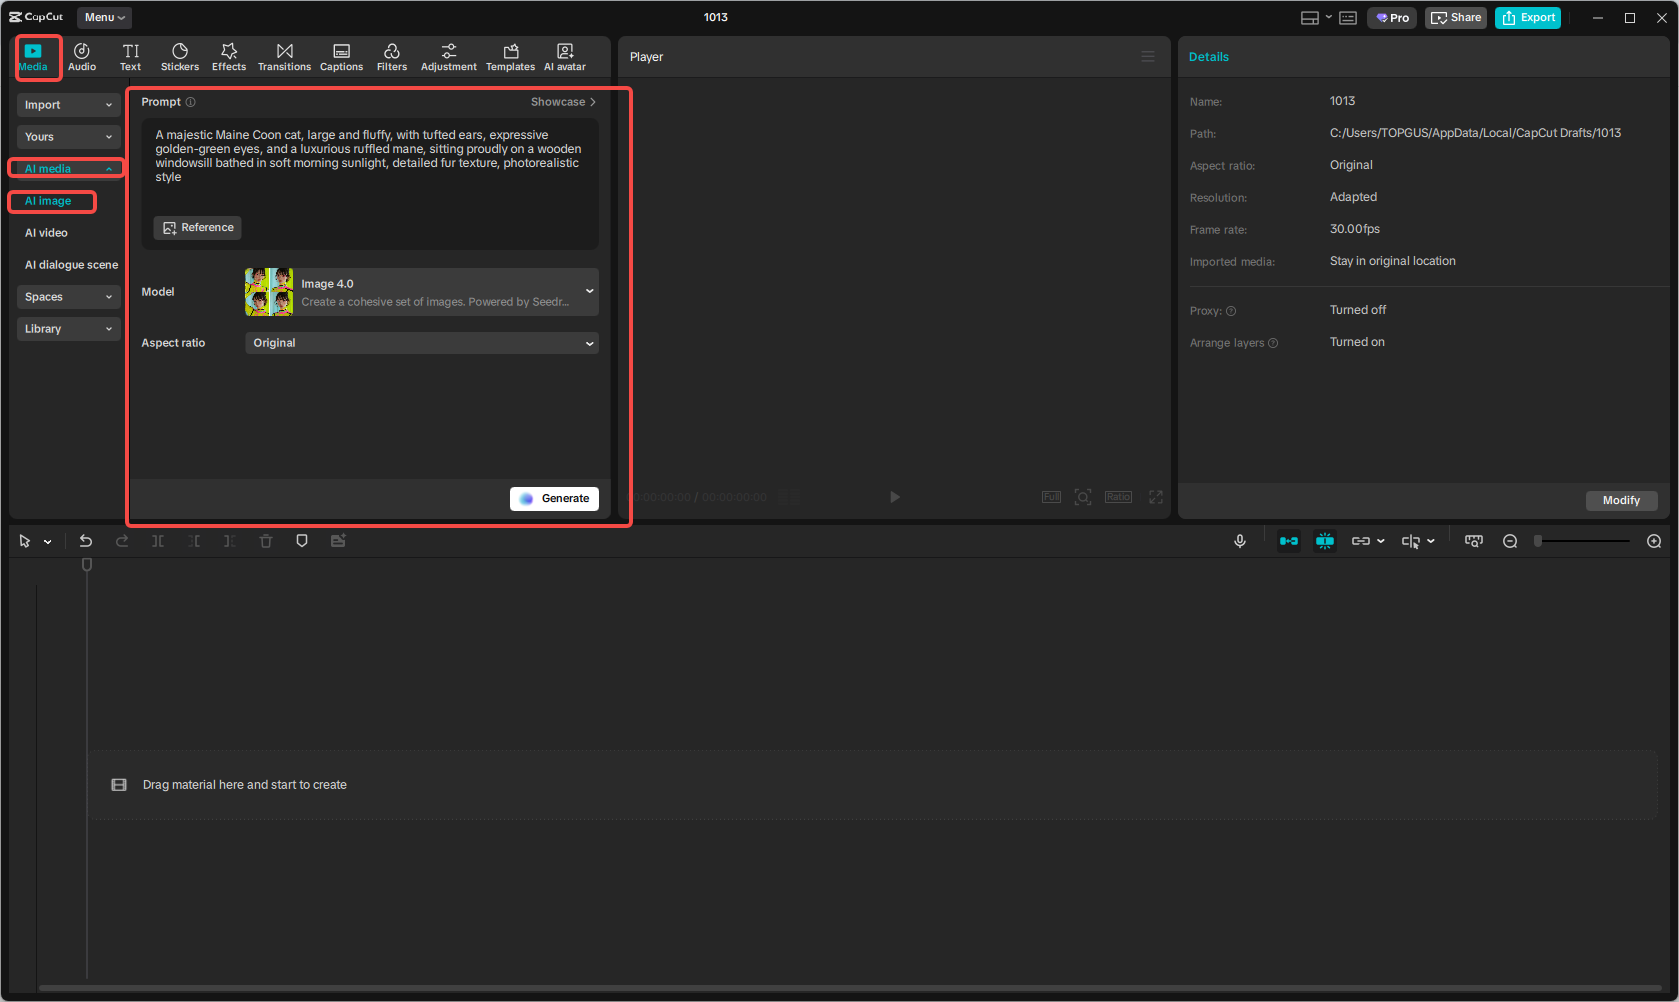This screenshot has height=1002, width=1679.
Task: Open the Menu dropdown
Action: point(103,17)
